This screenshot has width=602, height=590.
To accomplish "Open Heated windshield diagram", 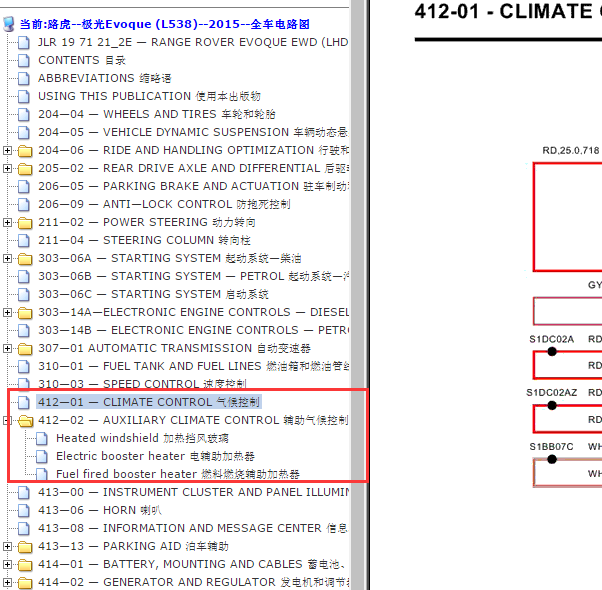I will coord(142,438).
